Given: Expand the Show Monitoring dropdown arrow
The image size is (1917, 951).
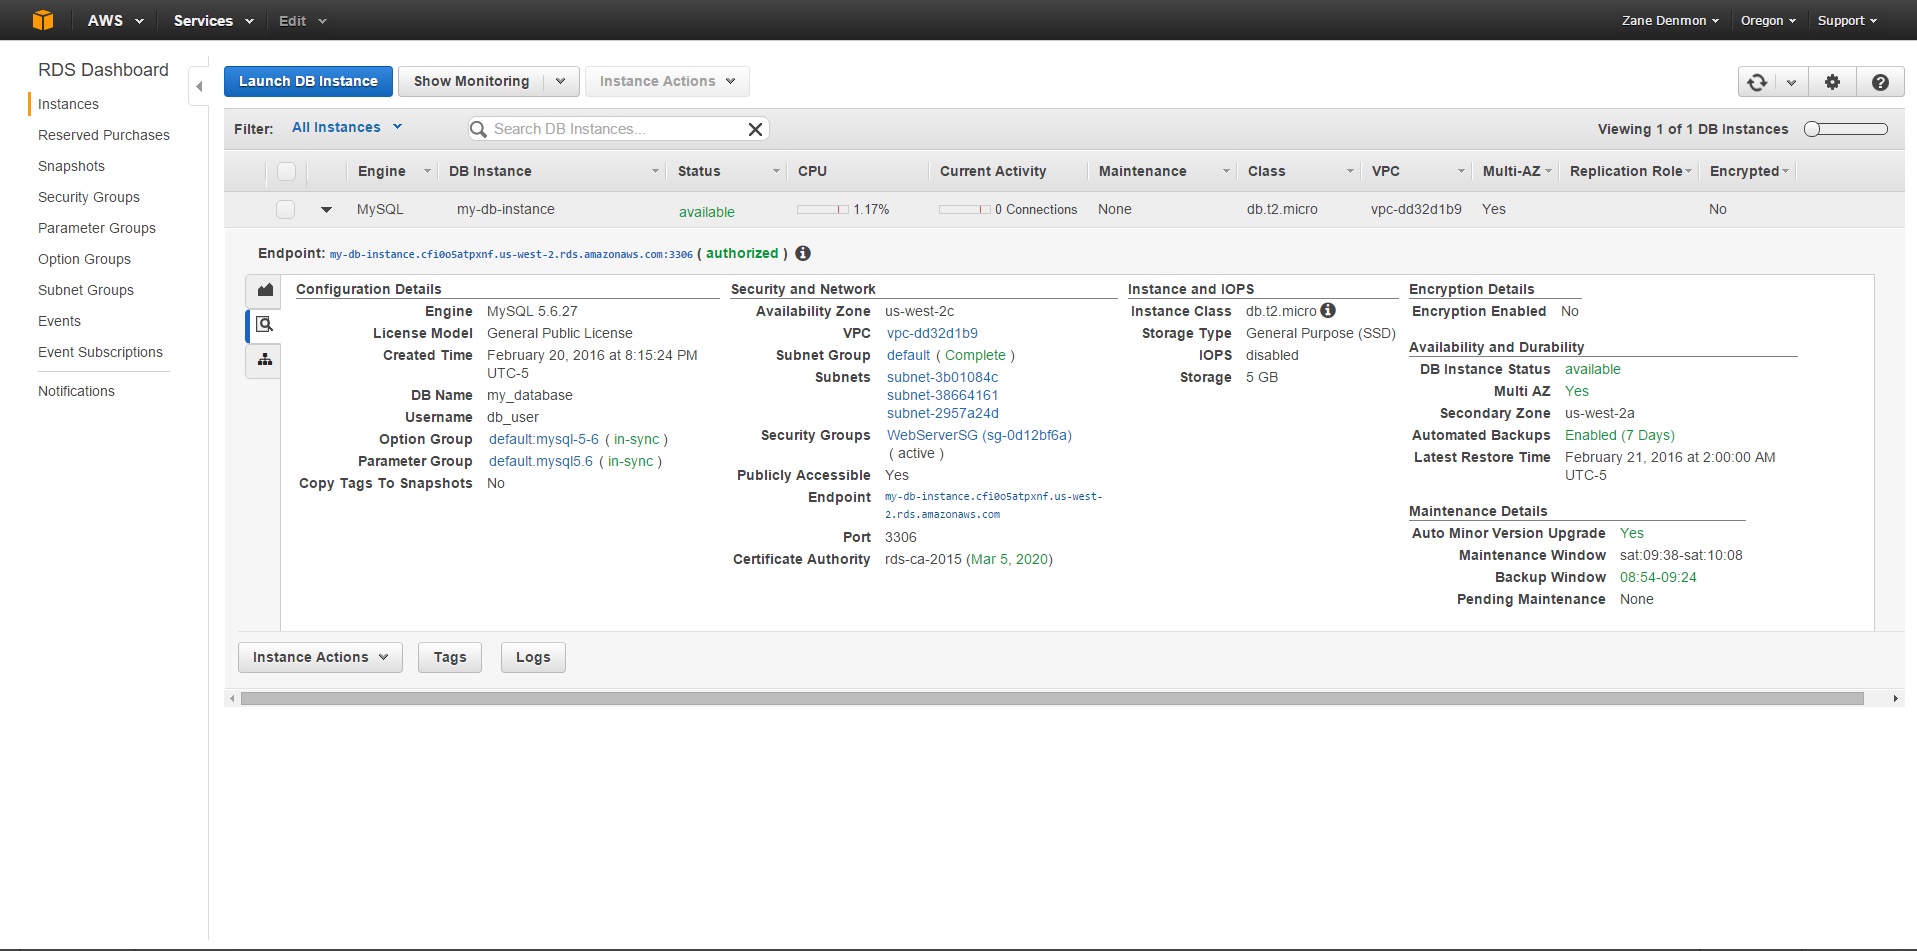Looking at the screenshot, I should pos(561,81).
